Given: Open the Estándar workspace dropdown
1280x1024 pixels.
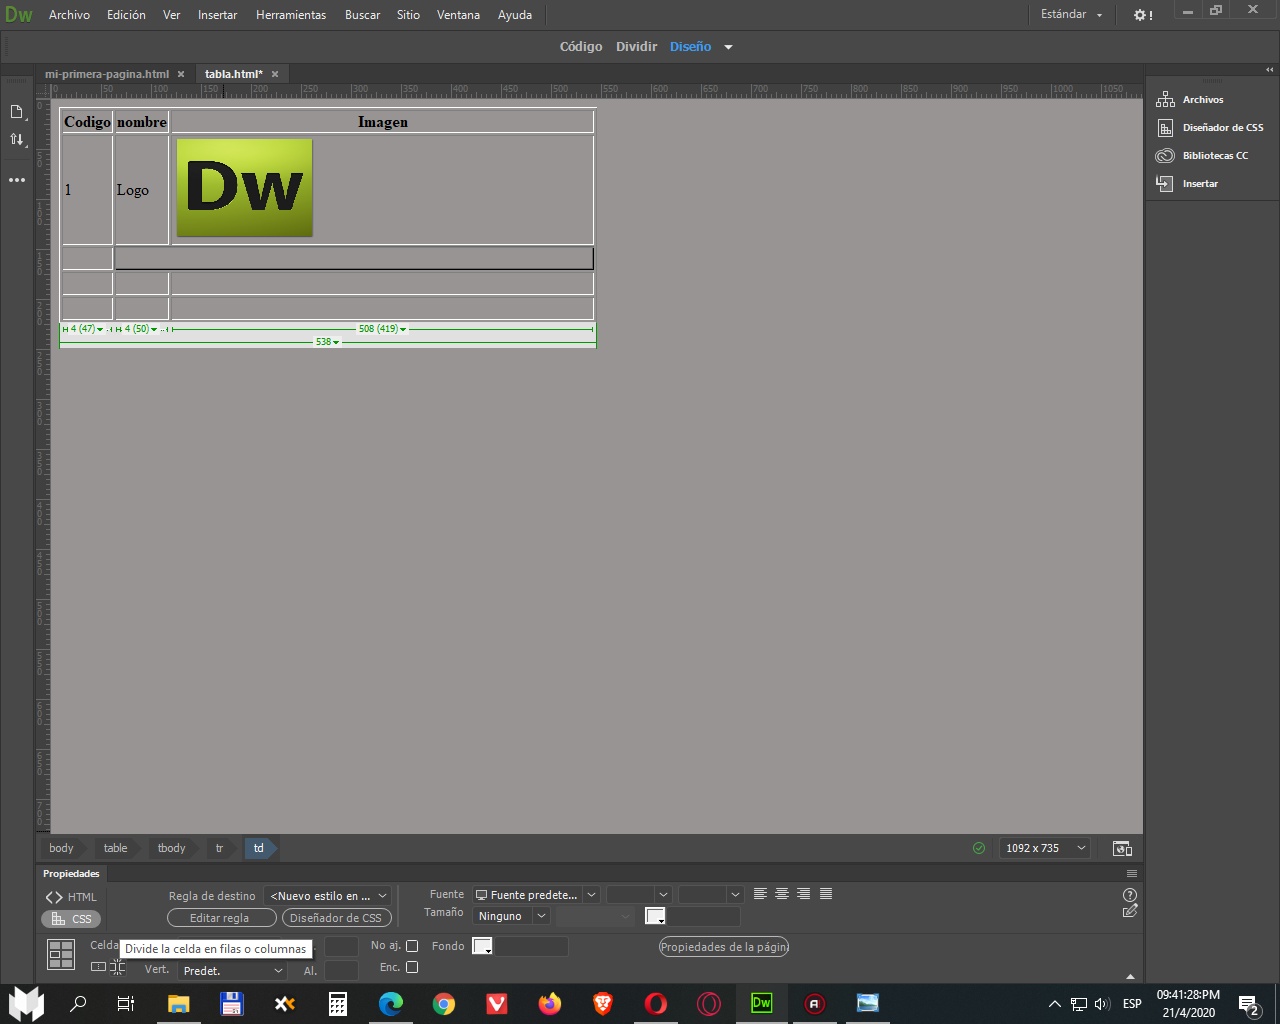Looking at the screenshot, I should [1071, 15].
